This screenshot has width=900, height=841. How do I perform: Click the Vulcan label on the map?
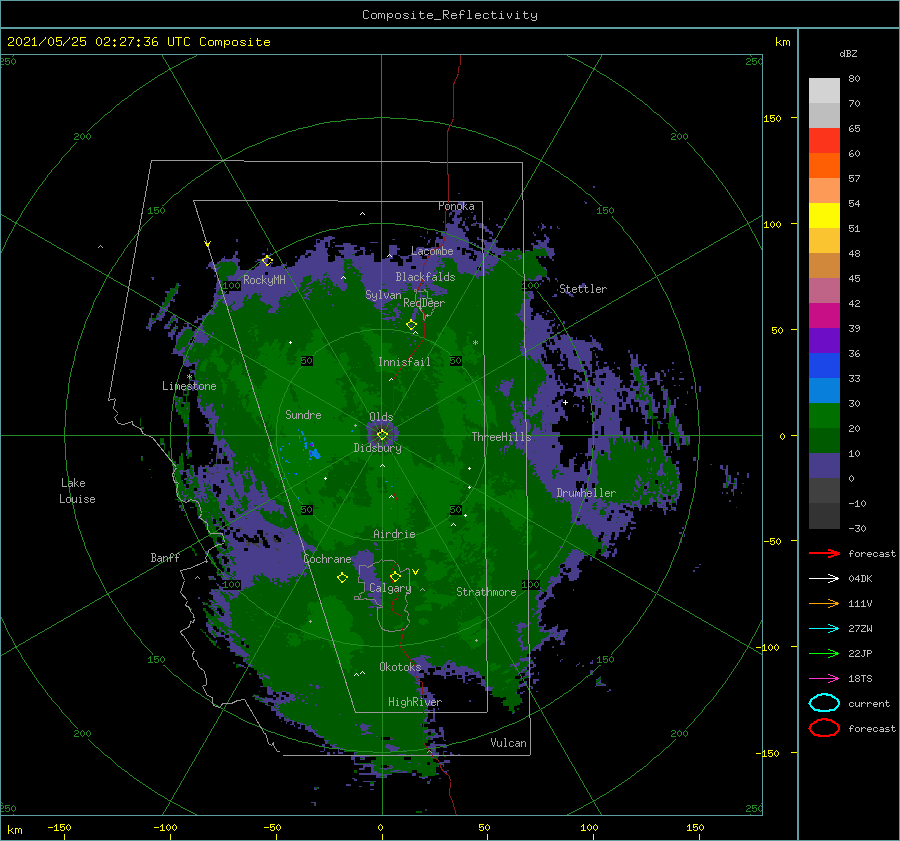point(509,743)
